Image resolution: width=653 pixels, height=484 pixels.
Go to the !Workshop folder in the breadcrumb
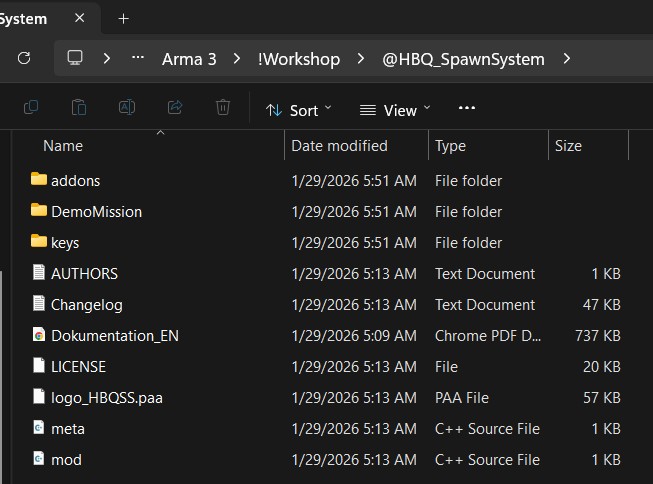[299, 59]
